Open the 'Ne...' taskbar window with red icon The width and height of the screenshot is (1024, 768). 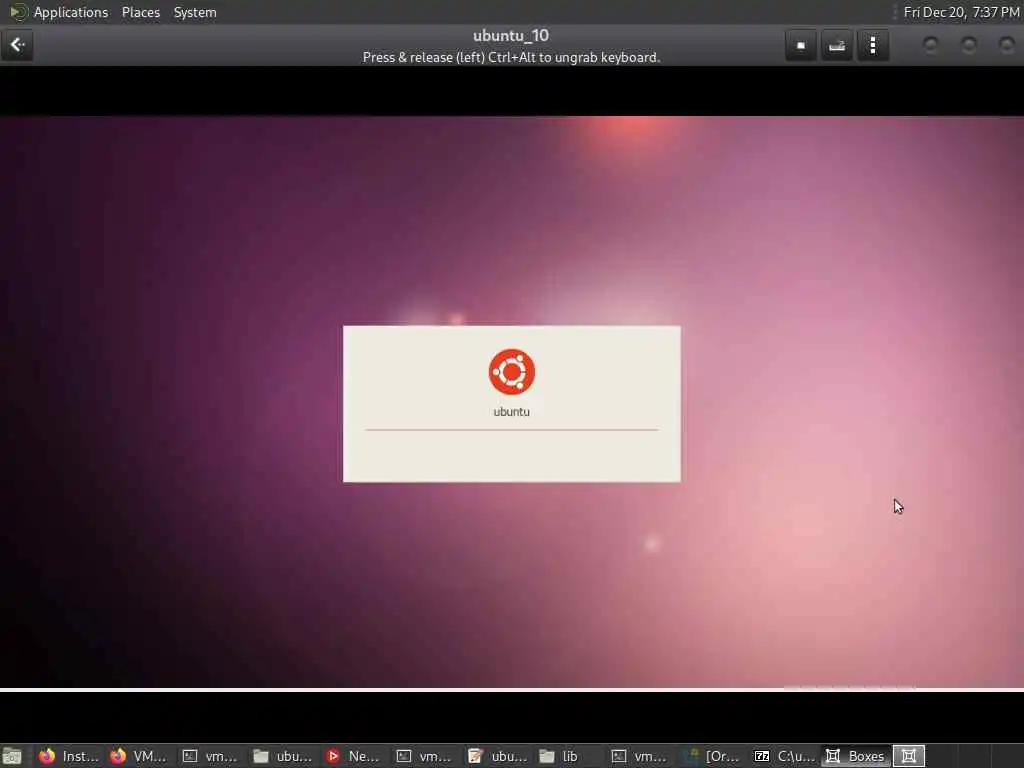[x=353, y=756]
